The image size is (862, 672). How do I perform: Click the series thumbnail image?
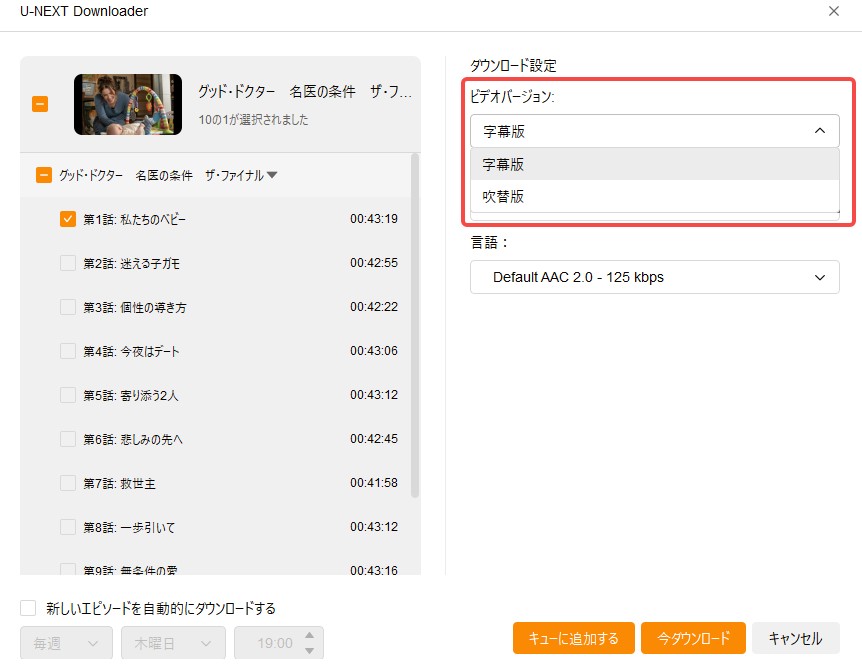(x=128, y=103)
